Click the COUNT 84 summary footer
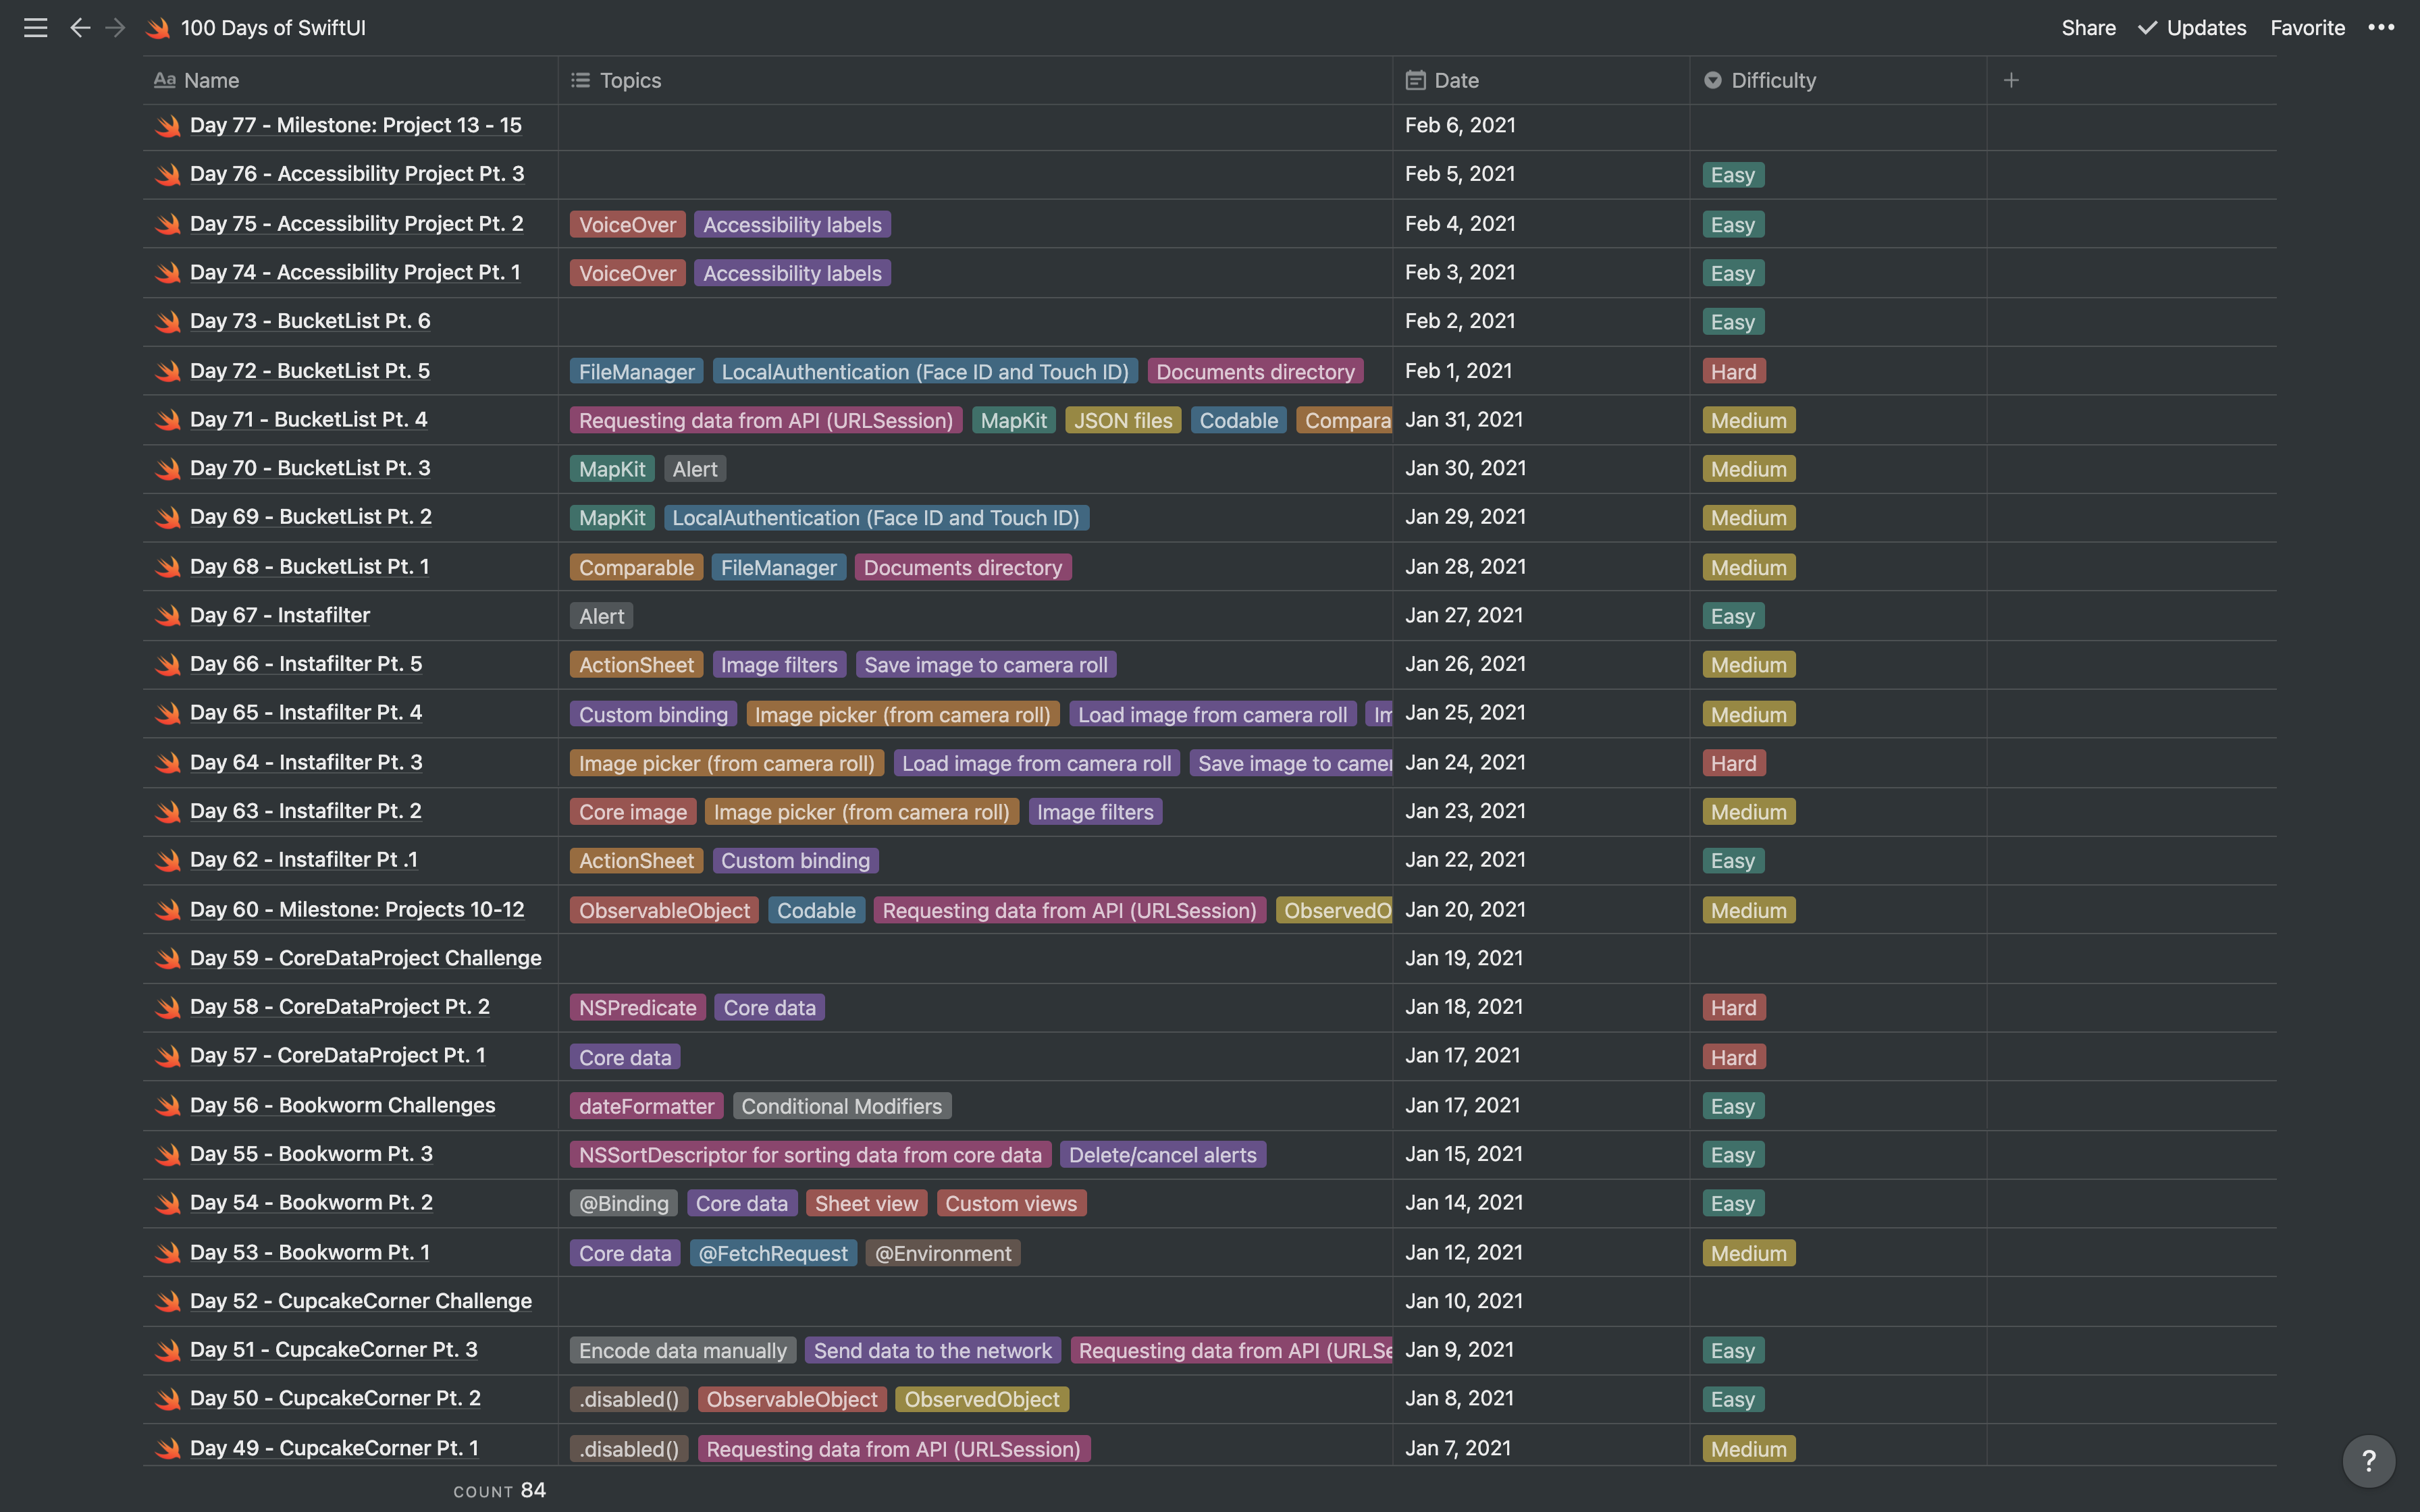This screenshot has height=1512, width=2420. [x=499, y=1490]
